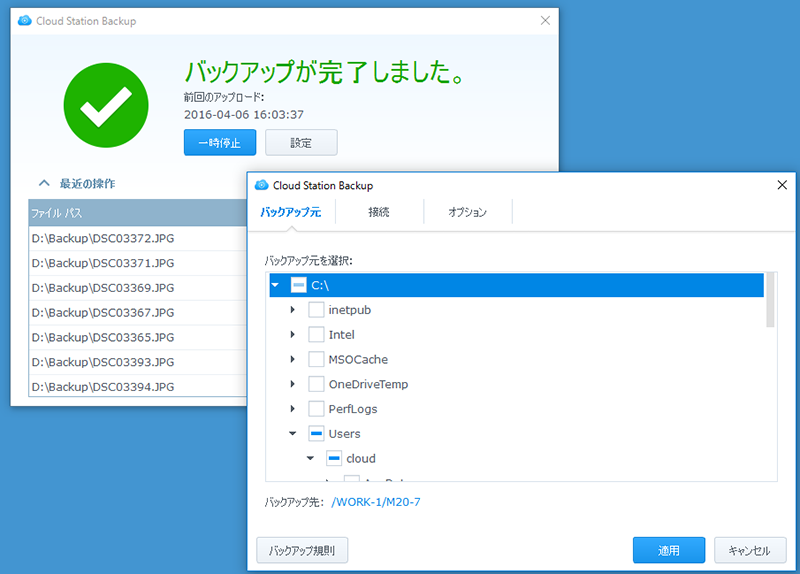Expand the Intel folder node
800x574 pixels.
tap(292, 334)
